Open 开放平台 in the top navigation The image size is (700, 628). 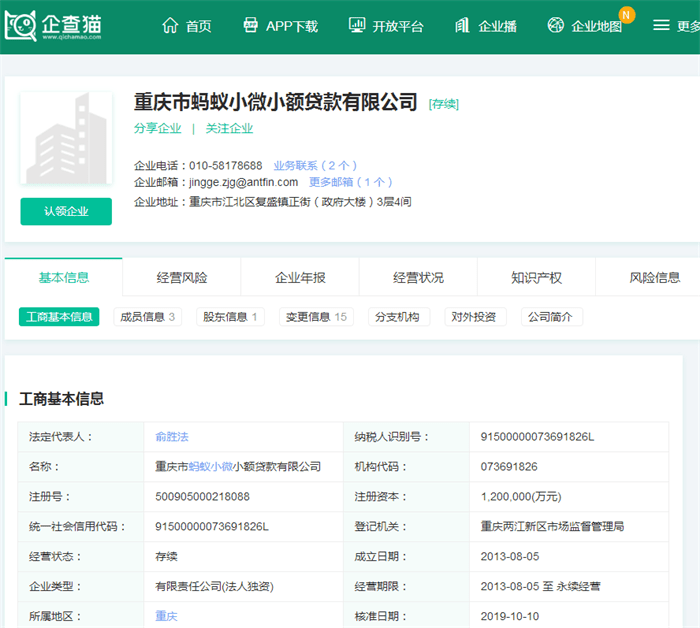[x=398, y=26]
